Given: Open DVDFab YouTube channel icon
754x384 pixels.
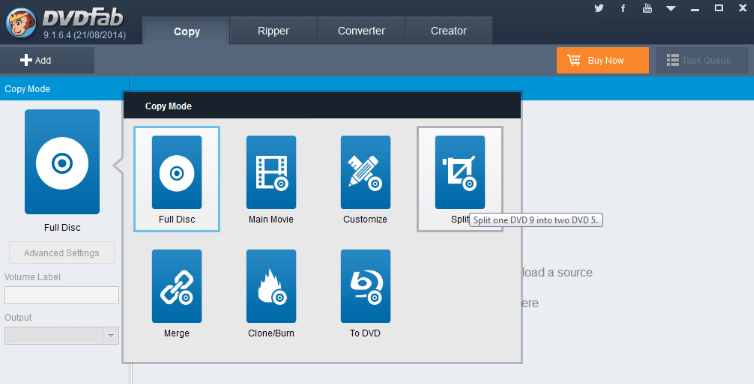Looking at the screenshot, I should click(647, 8).
